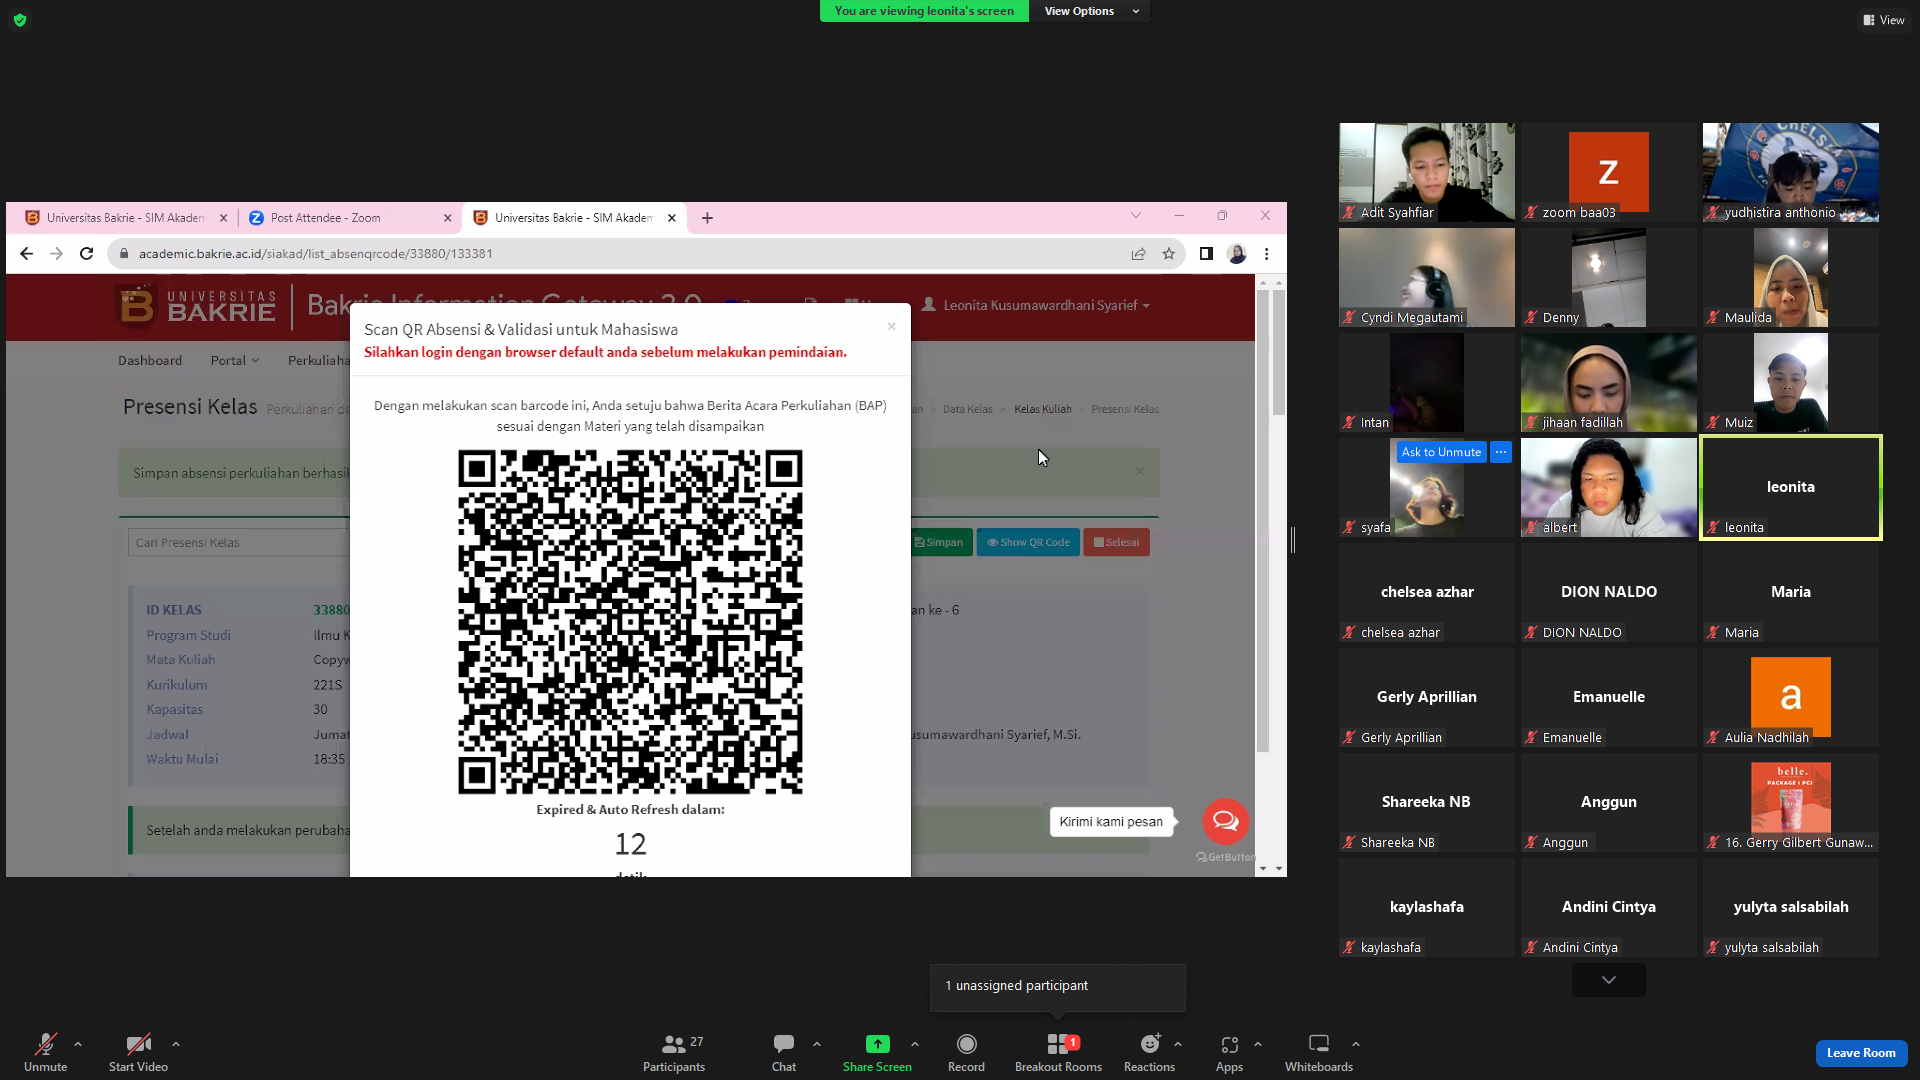Click the Data Kelas breadcrumb link
The height and width of the screenshot is (1080, 1920).
968,409
